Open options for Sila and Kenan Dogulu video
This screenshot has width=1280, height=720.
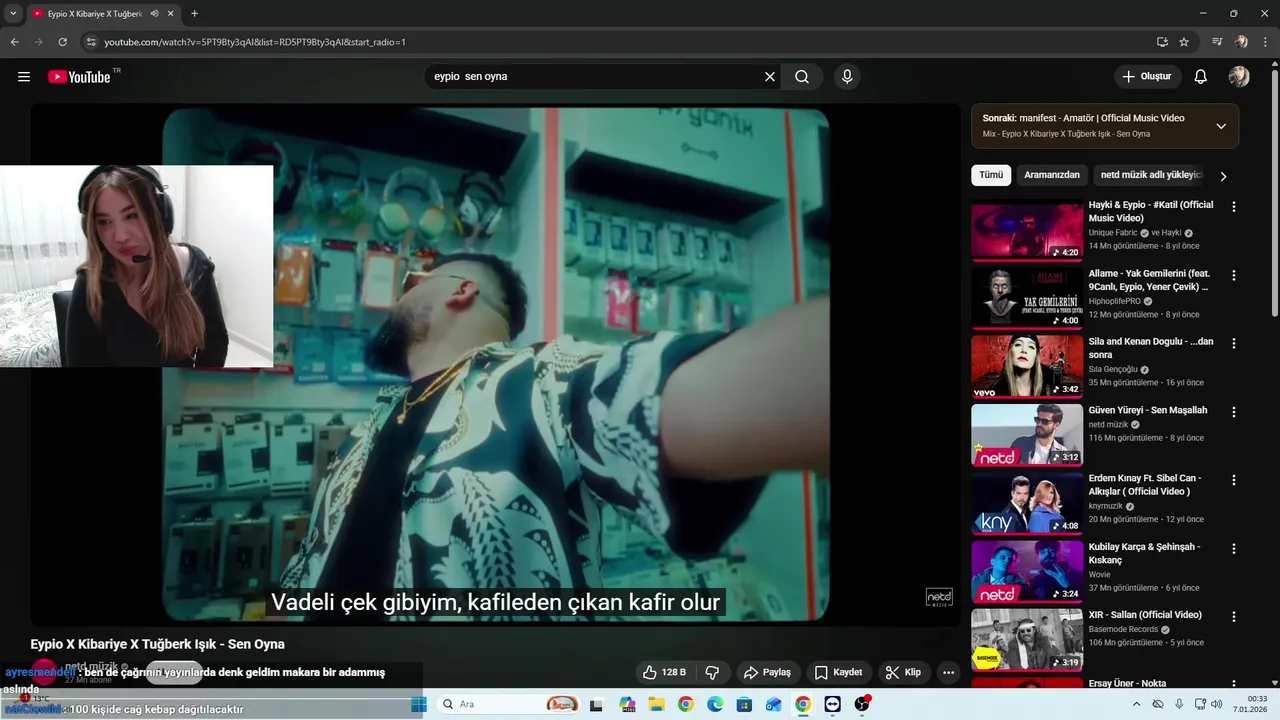(1233, 343)
